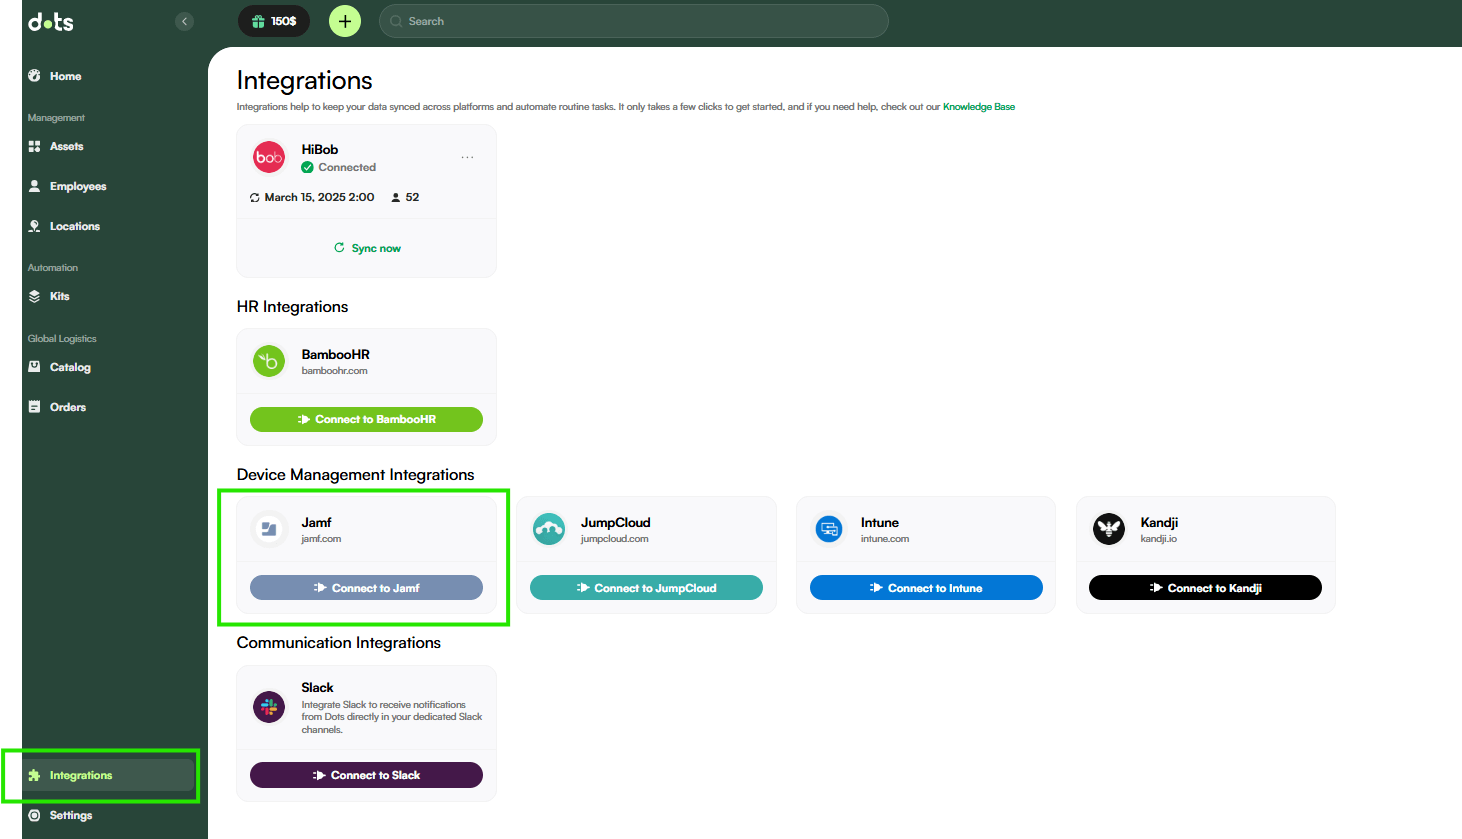Click the Device Management Integrations heading

coord(355,475)
